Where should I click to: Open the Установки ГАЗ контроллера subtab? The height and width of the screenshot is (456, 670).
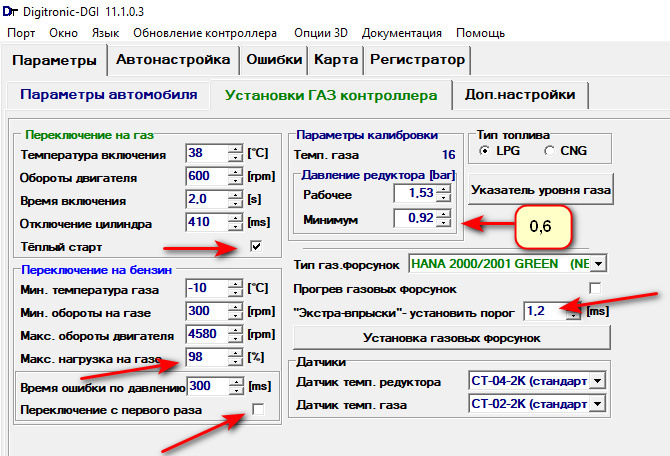(331, 95)
